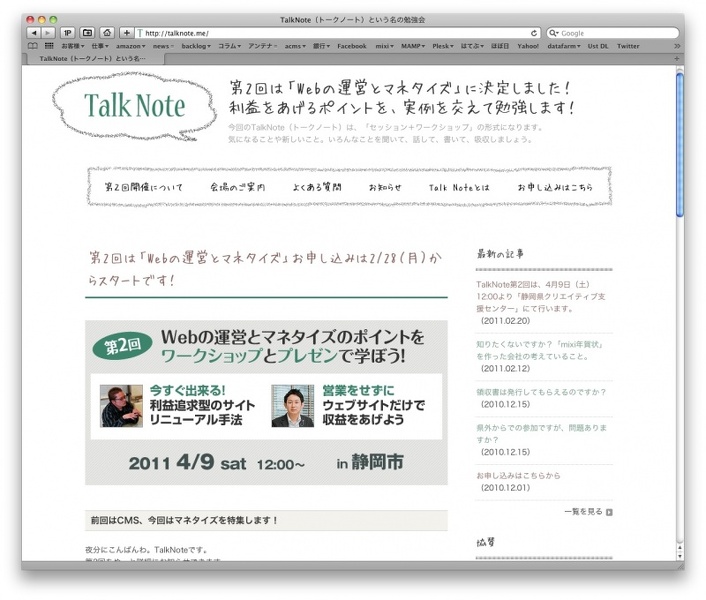
Task: Open the ほぼ日 bookmark
Action: coord(500,46)
